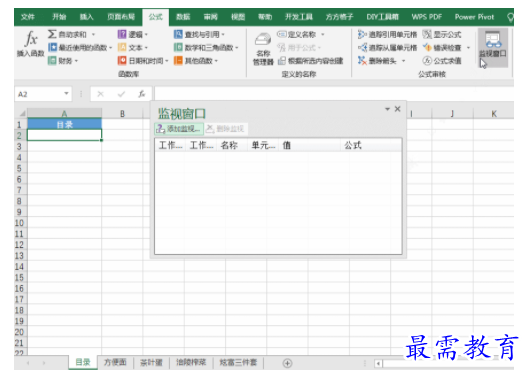Add a new sheet with plus button
The width and height of the screenshot is (527, 379).
tap(287, 363)
